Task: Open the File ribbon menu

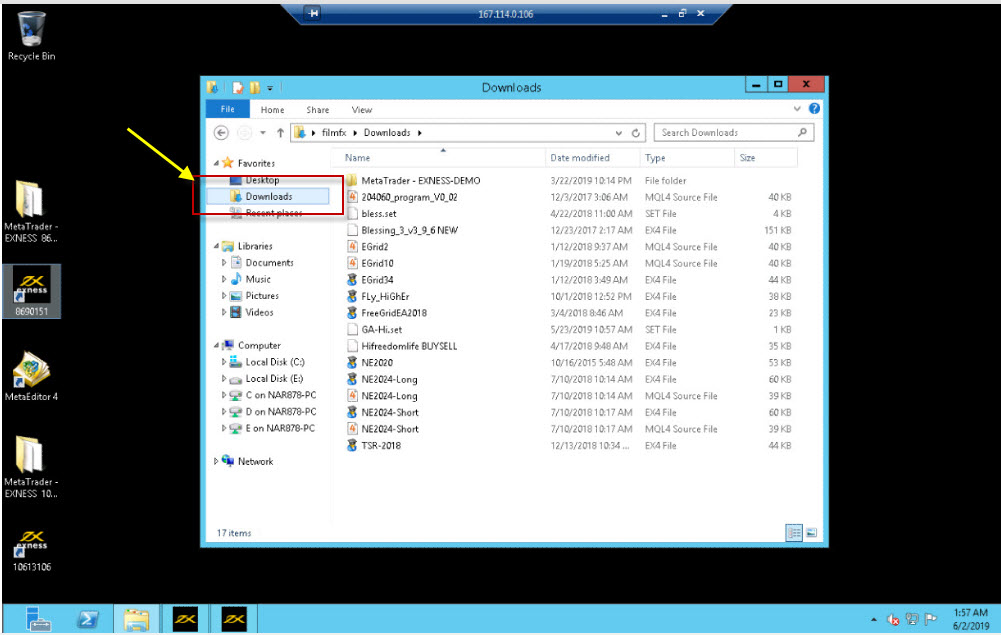Action: tap(227, 110)
